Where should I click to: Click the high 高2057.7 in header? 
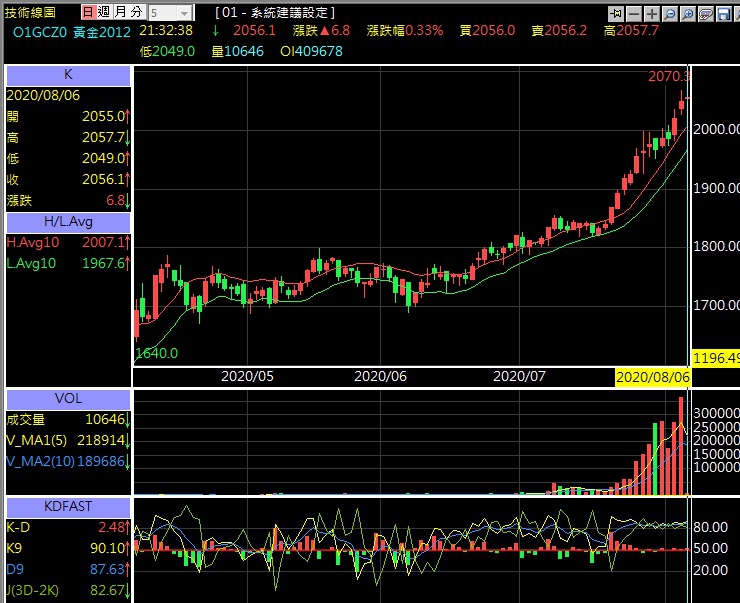pyautogui.click(x=631, y=31)
